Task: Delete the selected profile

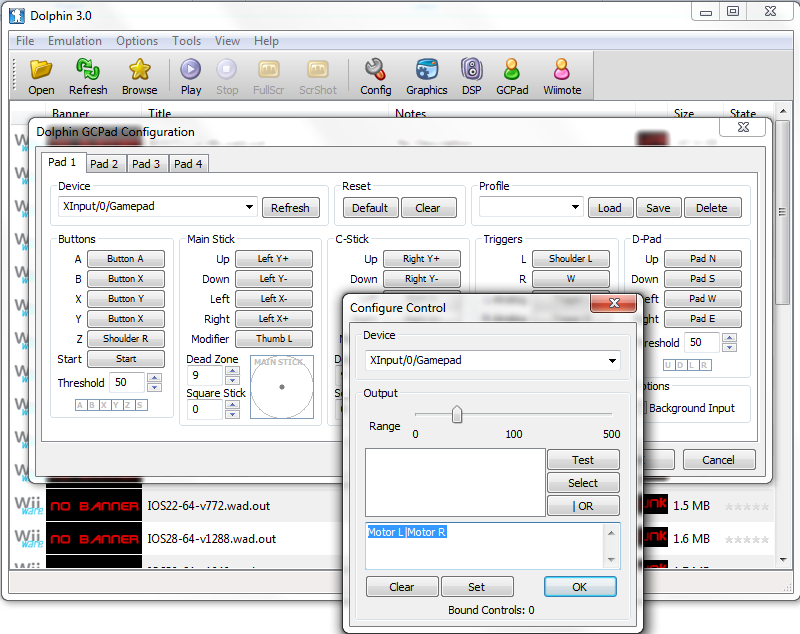Action: 712,208
